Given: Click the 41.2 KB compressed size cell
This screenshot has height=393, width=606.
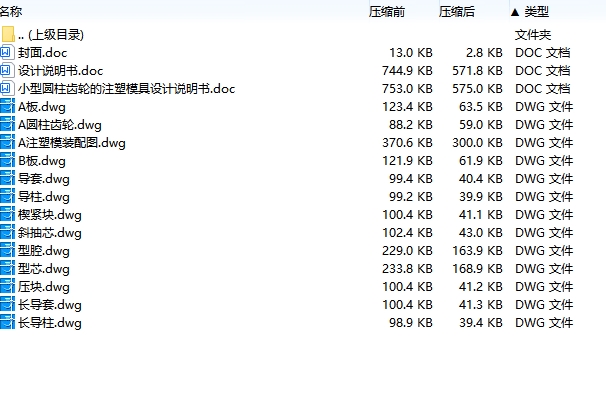Looking at the screenshot, I should (481, 287).
